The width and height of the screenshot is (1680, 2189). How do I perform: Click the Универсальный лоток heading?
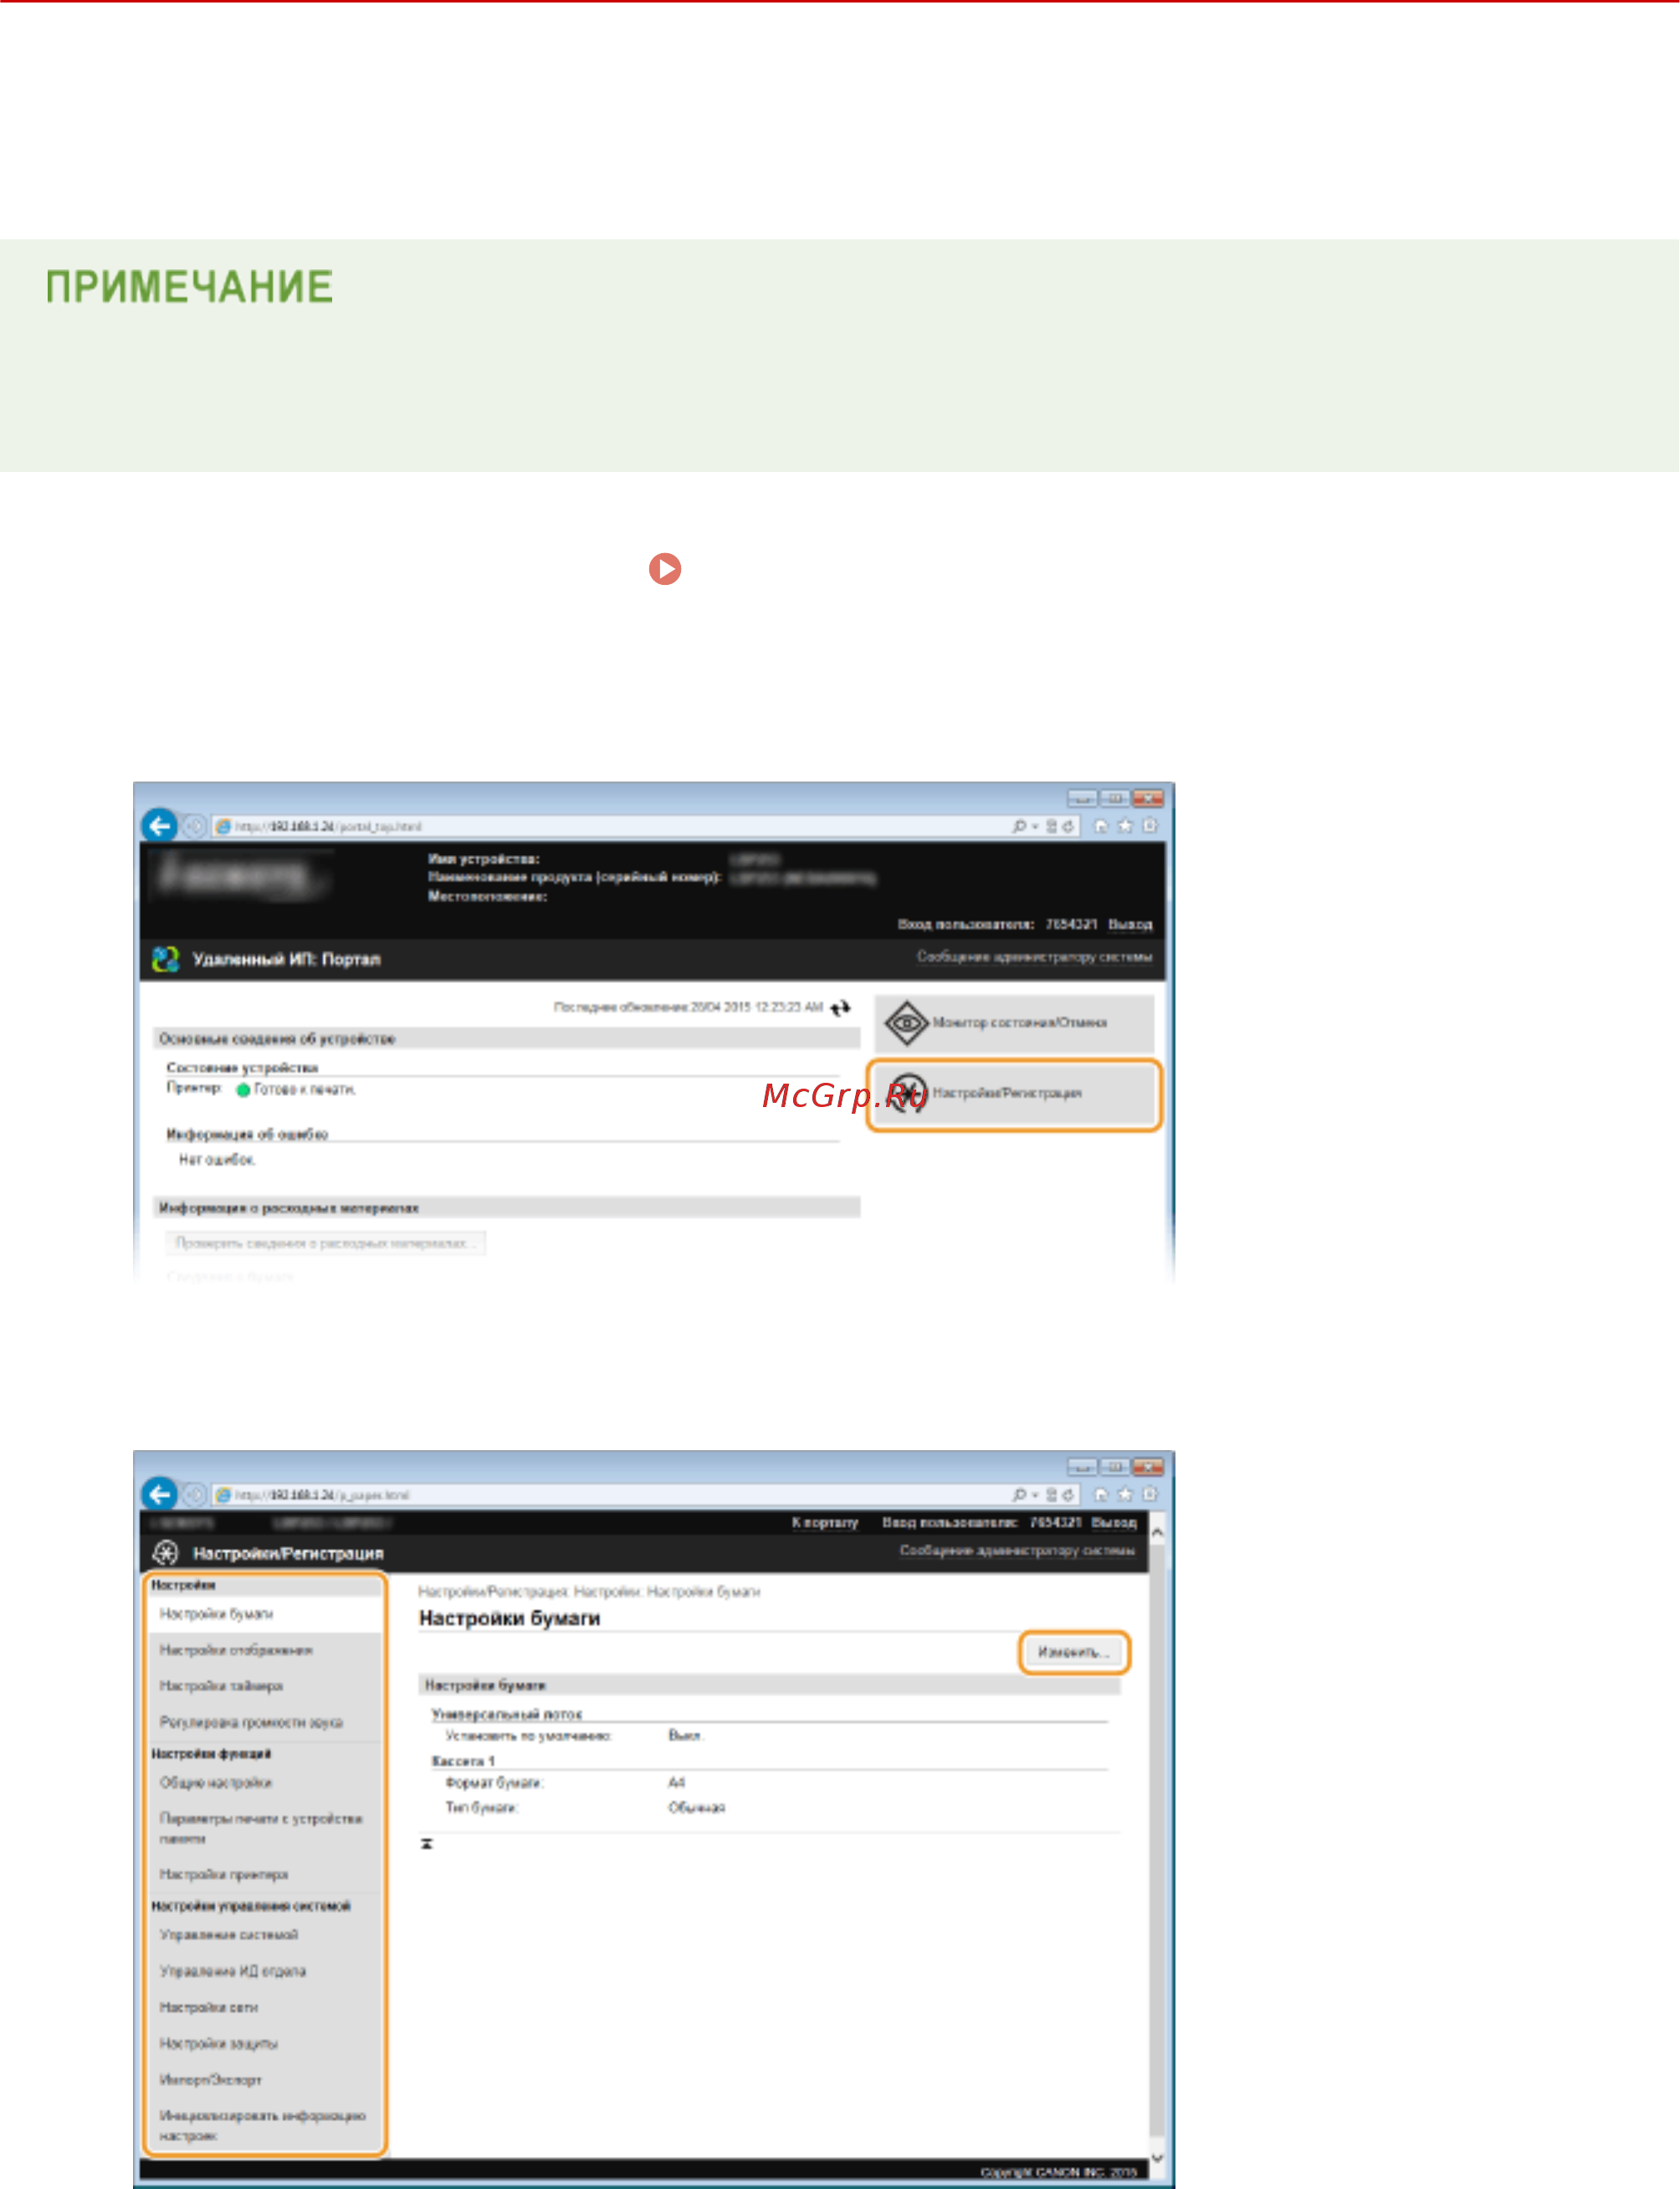coord(507,1714)
